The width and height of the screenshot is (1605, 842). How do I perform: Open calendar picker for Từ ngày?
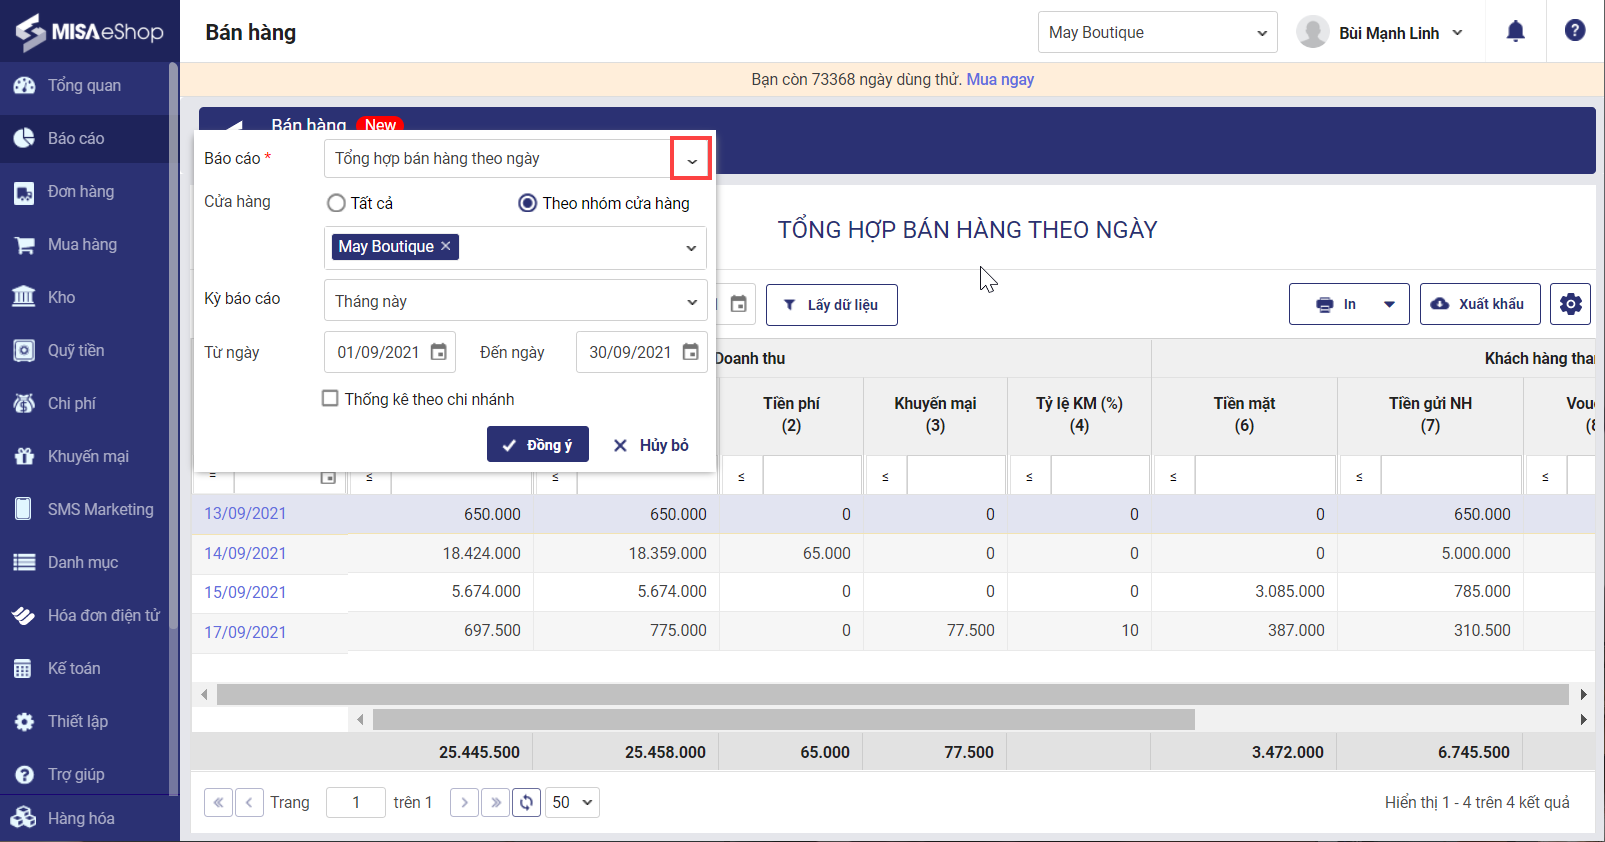coord(438,352)
